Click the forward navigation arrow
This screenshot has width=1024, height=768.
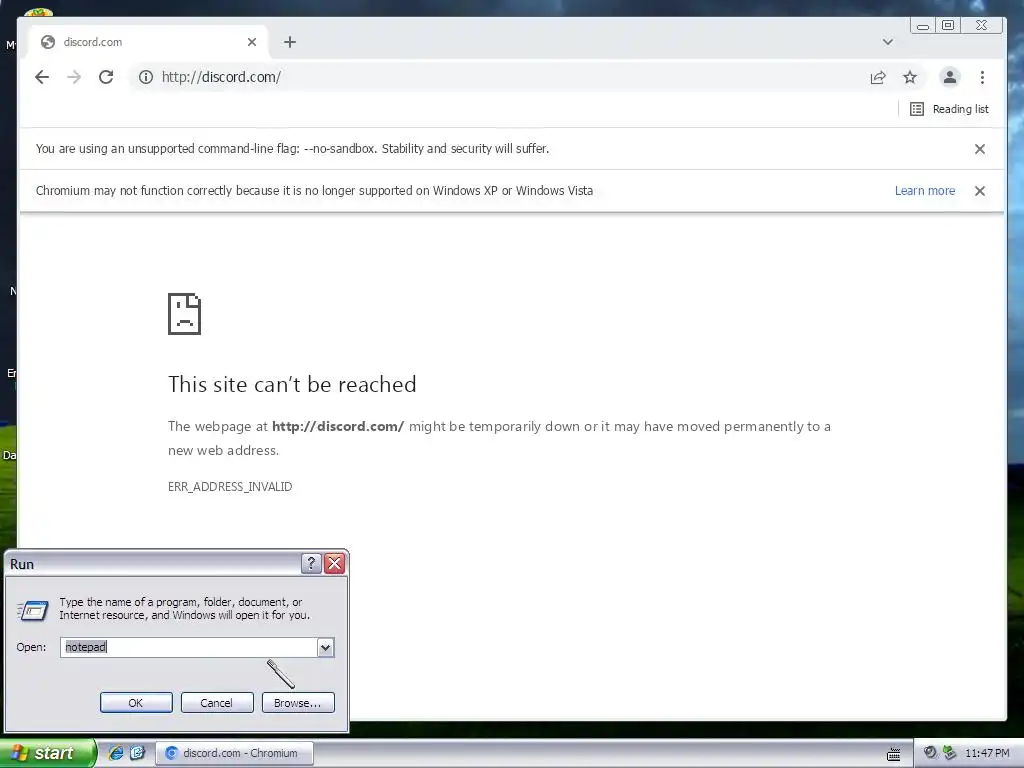point(74,77)
